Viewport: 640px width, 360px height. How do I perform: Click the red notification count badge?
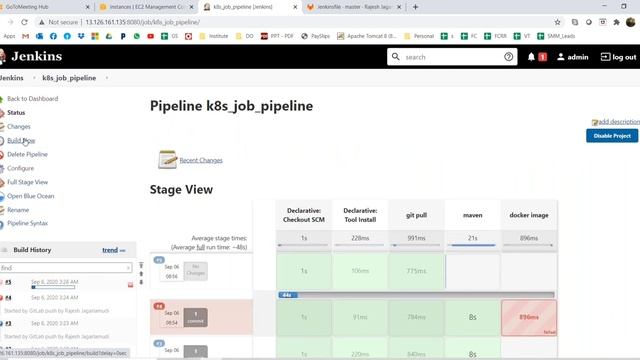(x=542, y=57)
